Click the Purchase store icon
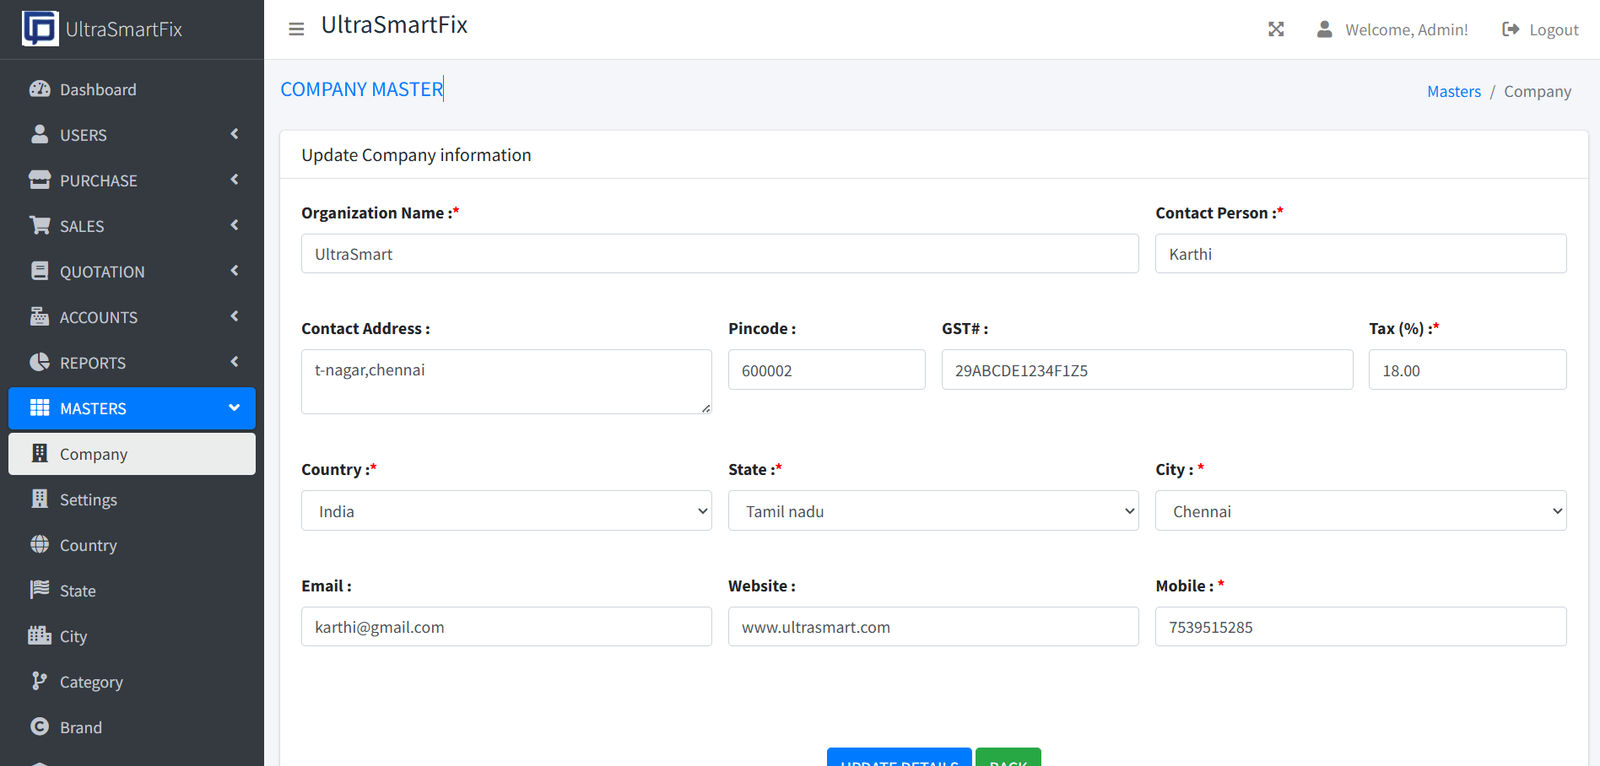 coord(40,180)
